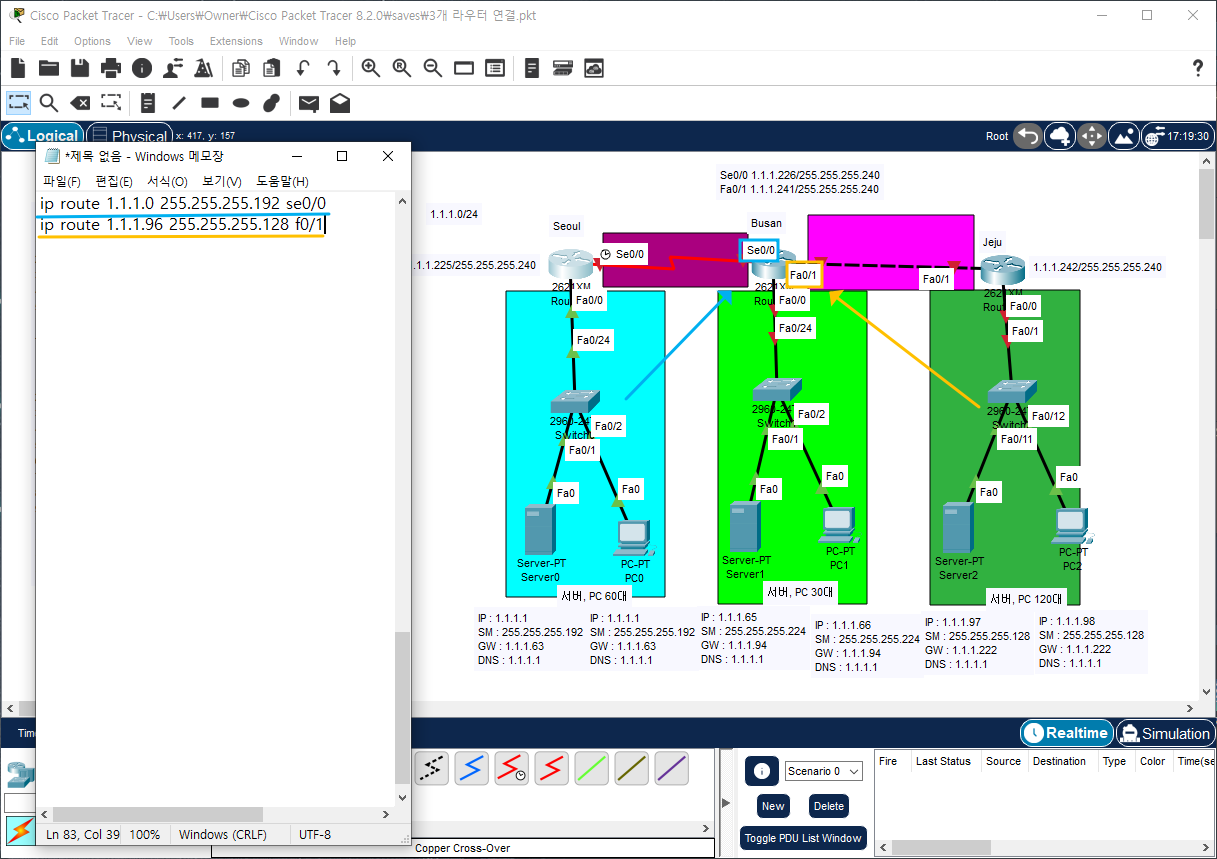
Task: Click the Server0 device
Action: pos(540,531)
